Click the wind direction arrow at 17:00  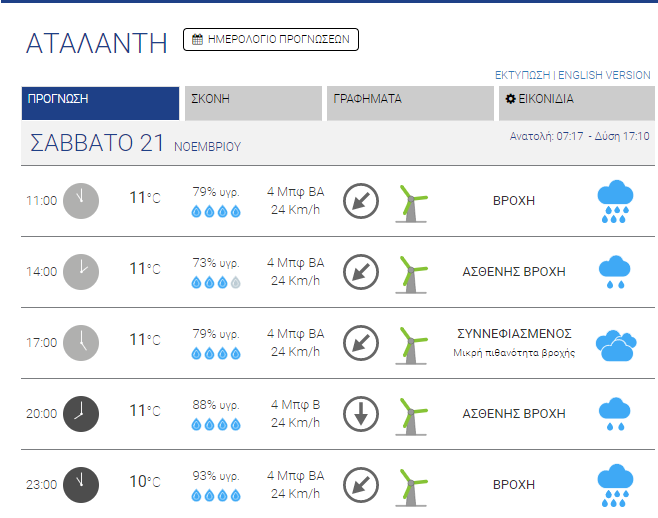tap(361, 343)
